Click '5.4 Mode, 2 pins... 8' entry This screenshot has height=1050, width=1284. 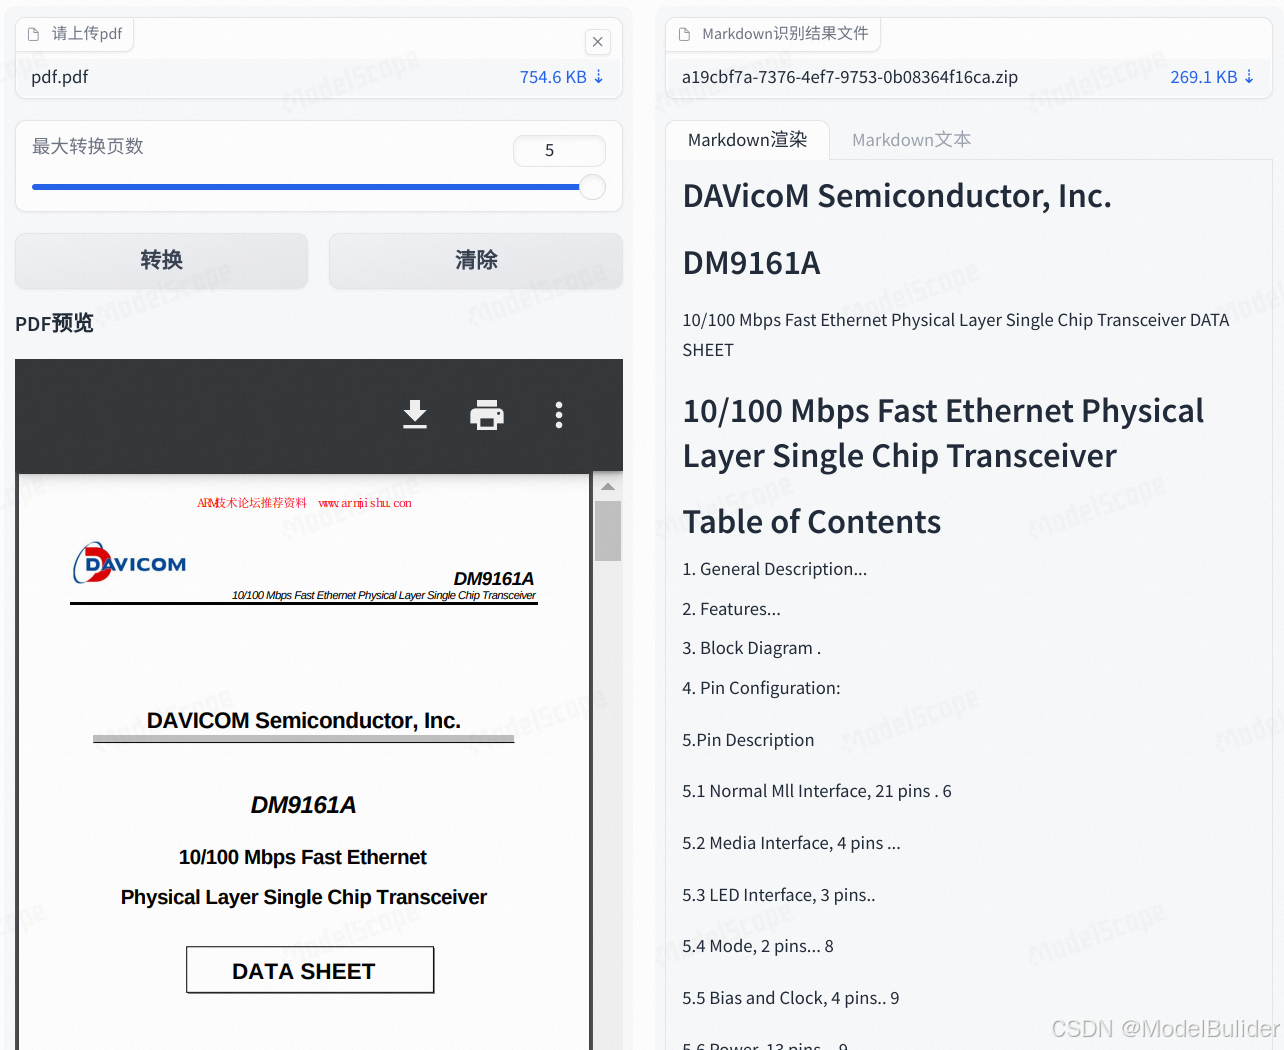point(757,946)
